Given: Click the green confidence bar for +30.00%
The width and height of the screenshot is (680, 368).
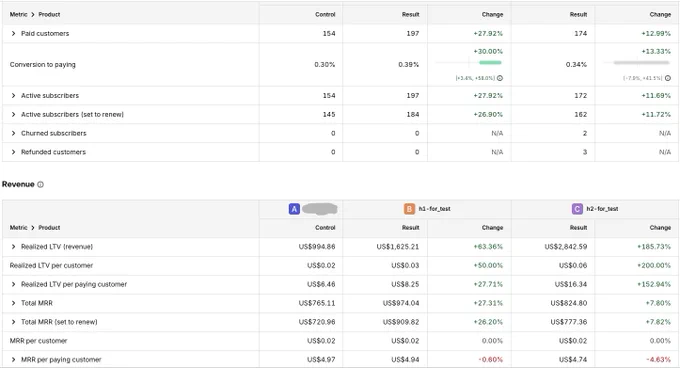Looking at the screenshot, I should click(x=490, y=63).
